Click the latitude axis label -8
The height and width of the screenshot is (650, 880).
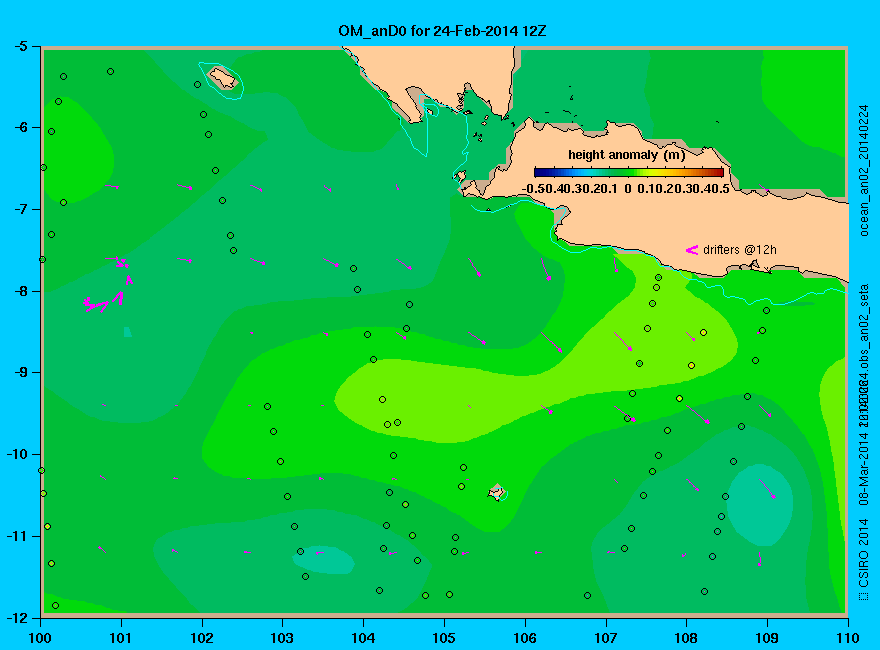[x=20, y=291]
